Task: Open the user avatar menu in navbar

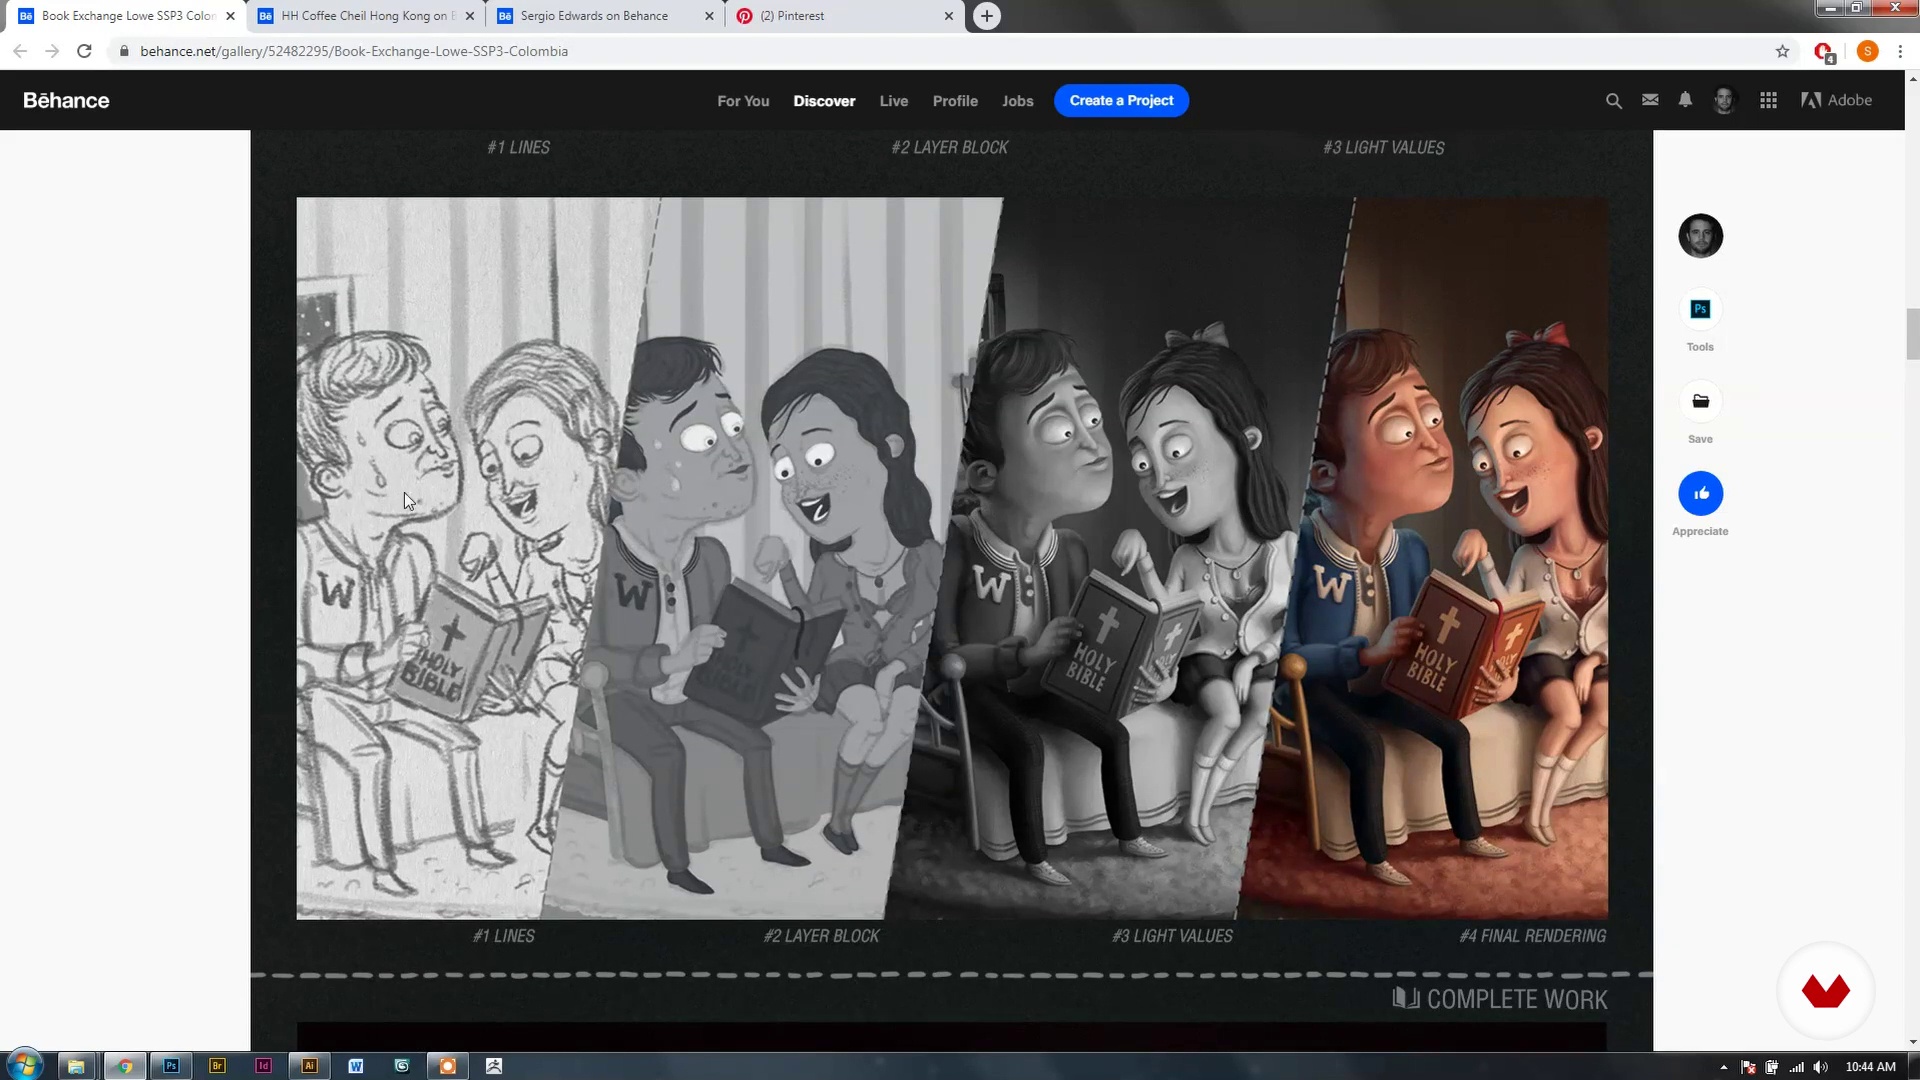Action: pyautogui.click(x=1723, y=100)
